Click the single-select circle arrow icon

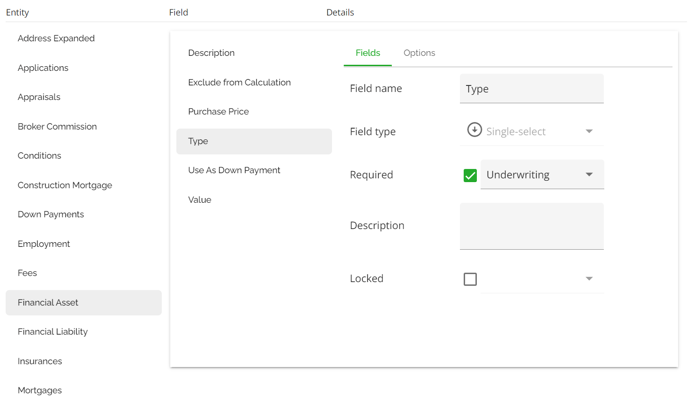point(474,130)
